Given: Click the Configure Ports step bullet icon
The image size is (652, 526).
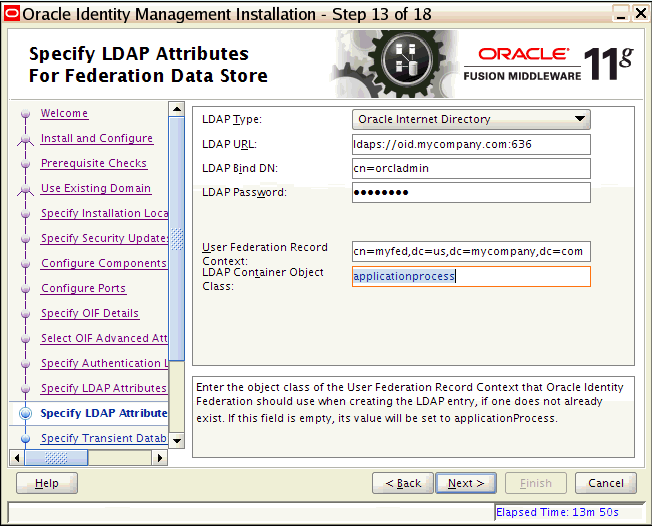Looking at the screenshot, I should (26, 289).
